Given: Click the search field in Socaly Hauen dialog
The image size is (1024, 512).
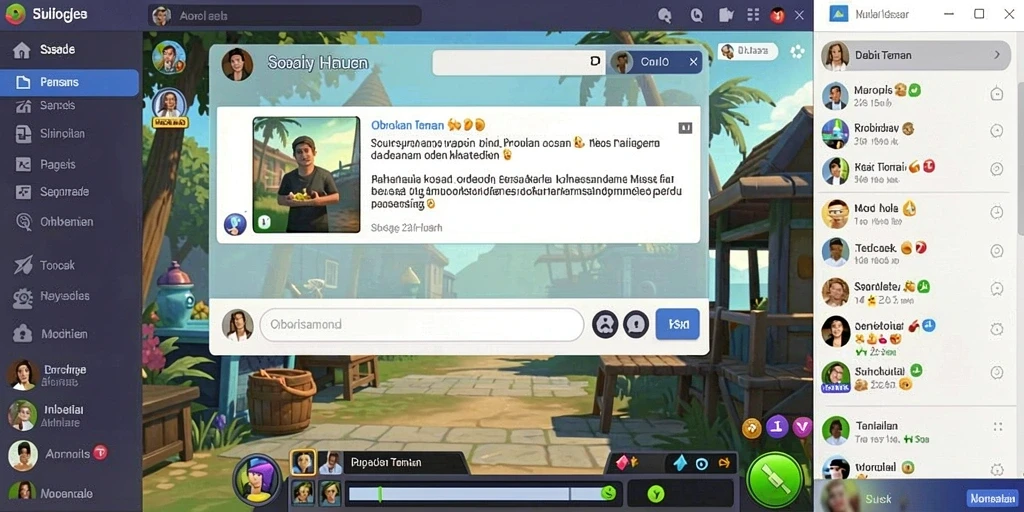Looking at the screenshot, I should click(519, 62).
